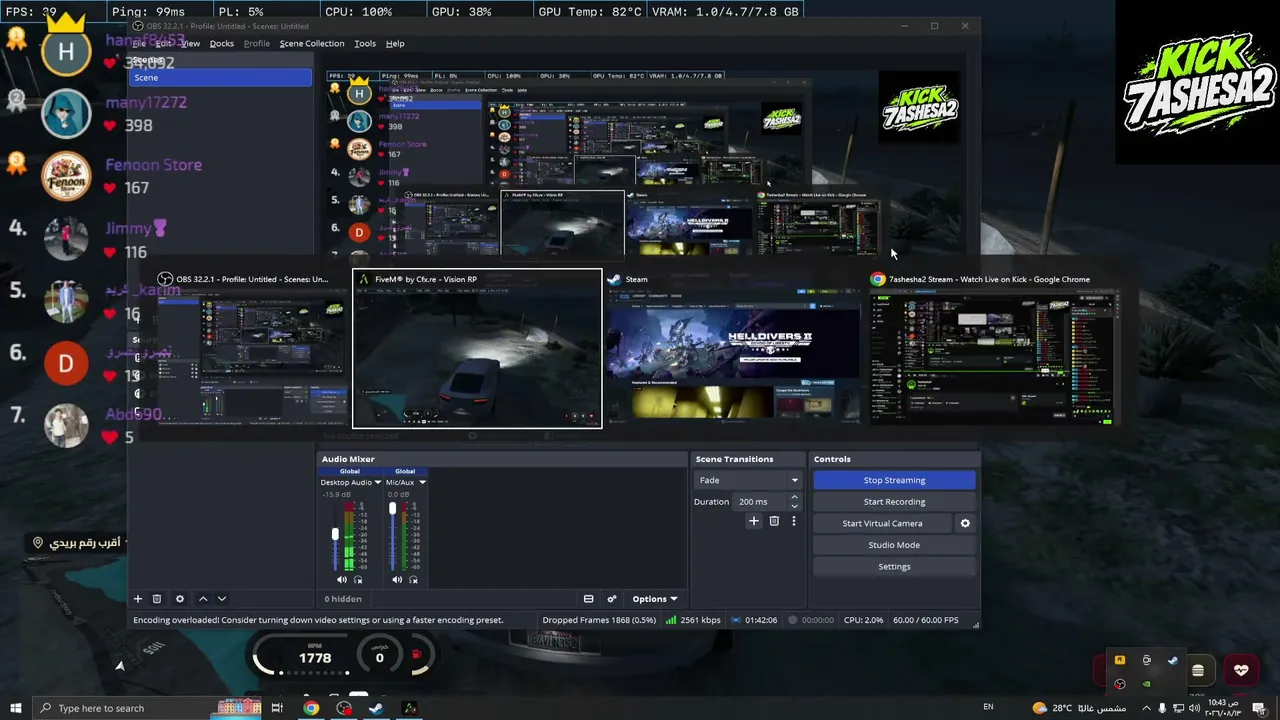
Task: Click the Start Virtual Camera button
Action: (x=882, y=523)
